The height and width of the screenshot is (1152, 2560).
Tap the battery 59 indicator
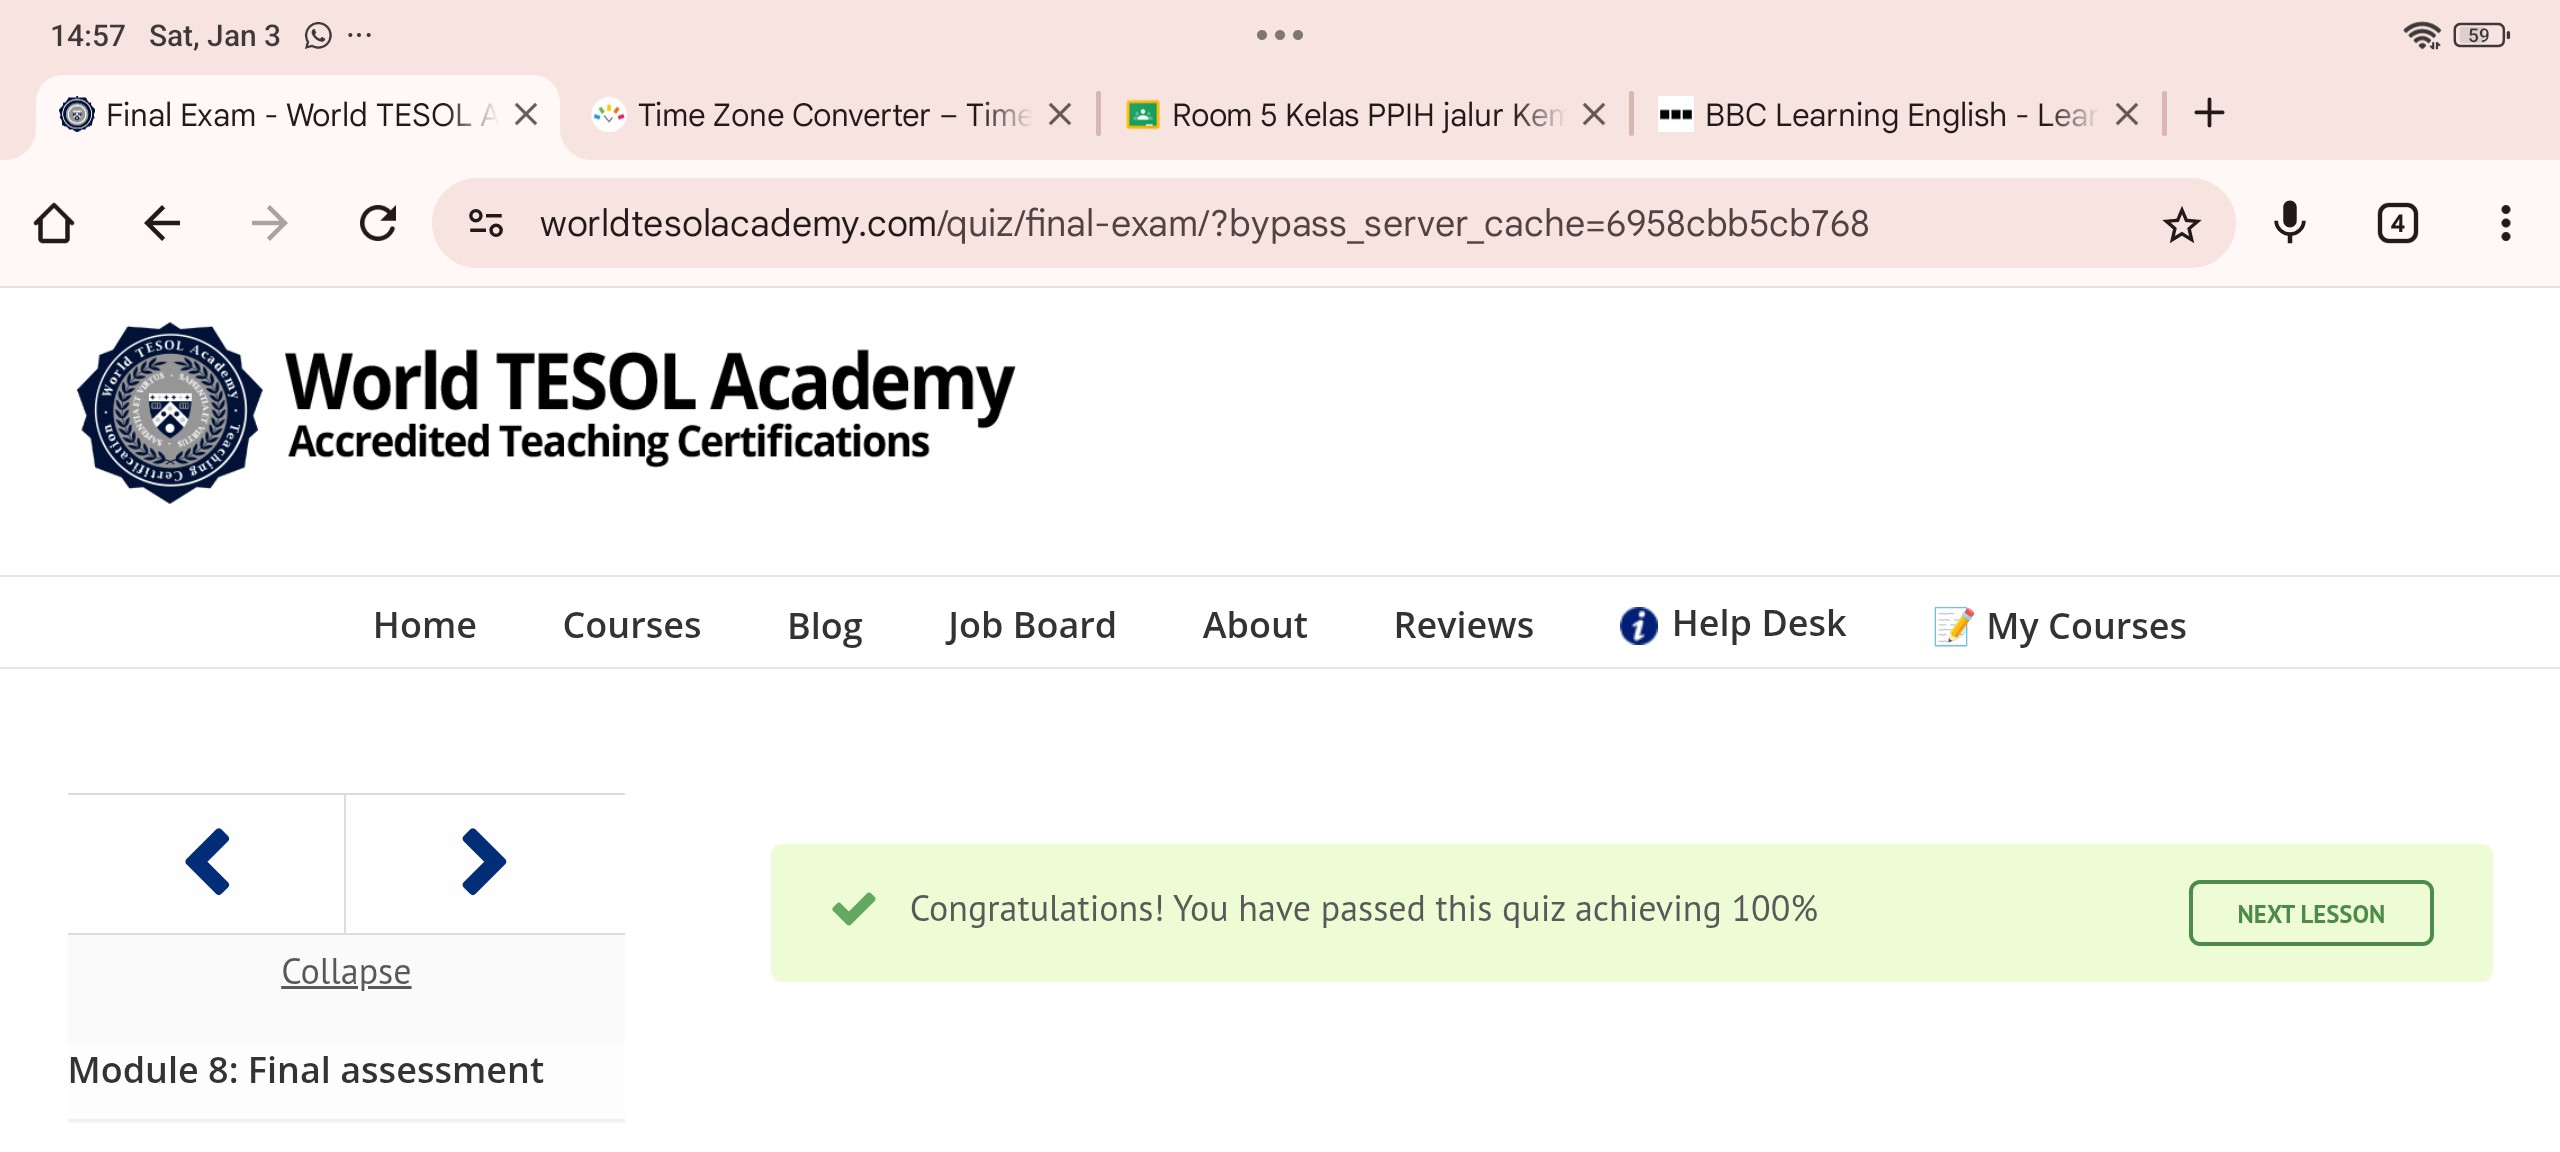pos(2481,36)
